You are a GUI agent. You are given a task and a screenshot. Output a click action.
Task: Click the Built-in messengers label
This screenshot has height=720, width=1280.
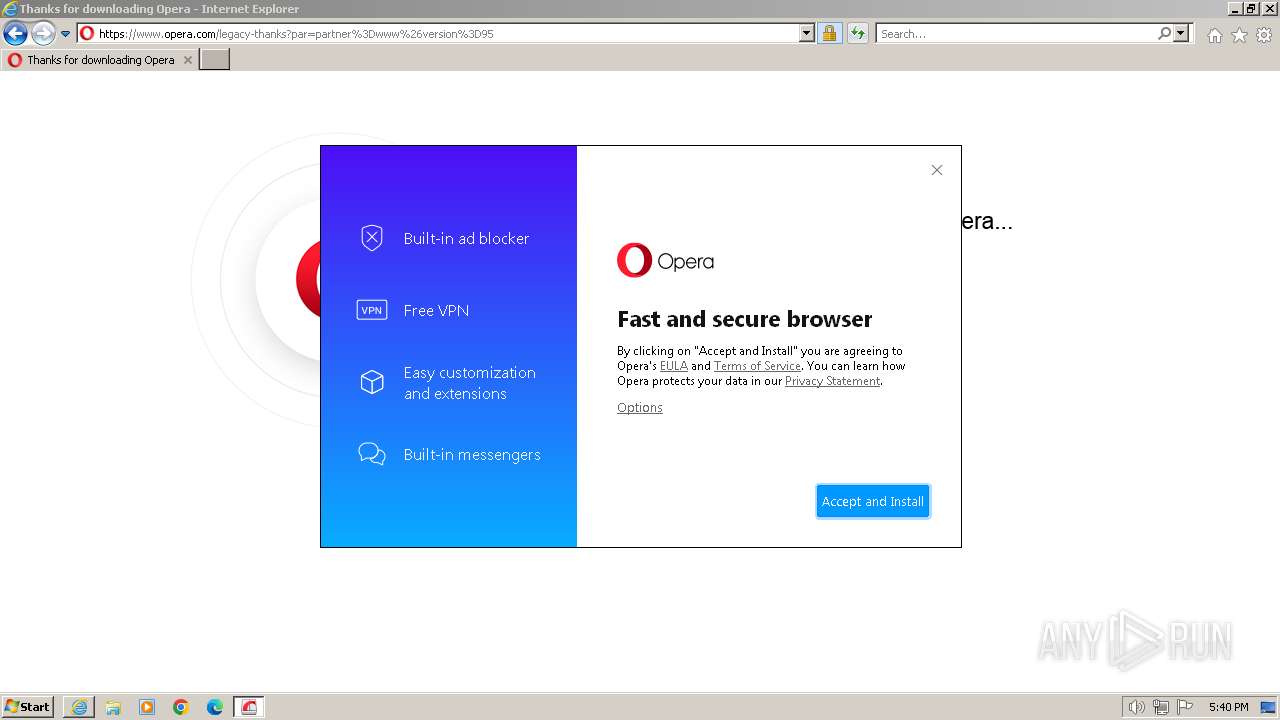[472, 454]
